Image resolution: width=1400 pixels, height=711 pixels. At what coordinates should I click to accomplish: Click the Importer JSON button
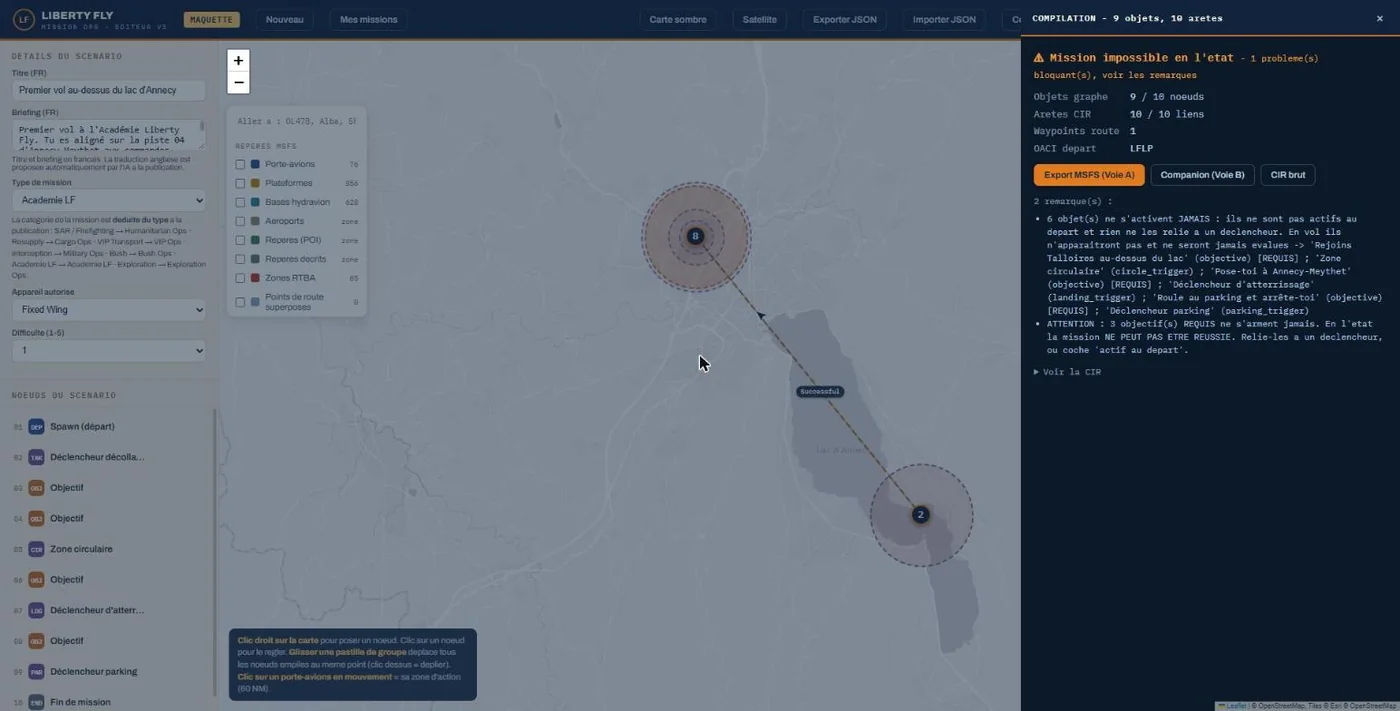944,19
